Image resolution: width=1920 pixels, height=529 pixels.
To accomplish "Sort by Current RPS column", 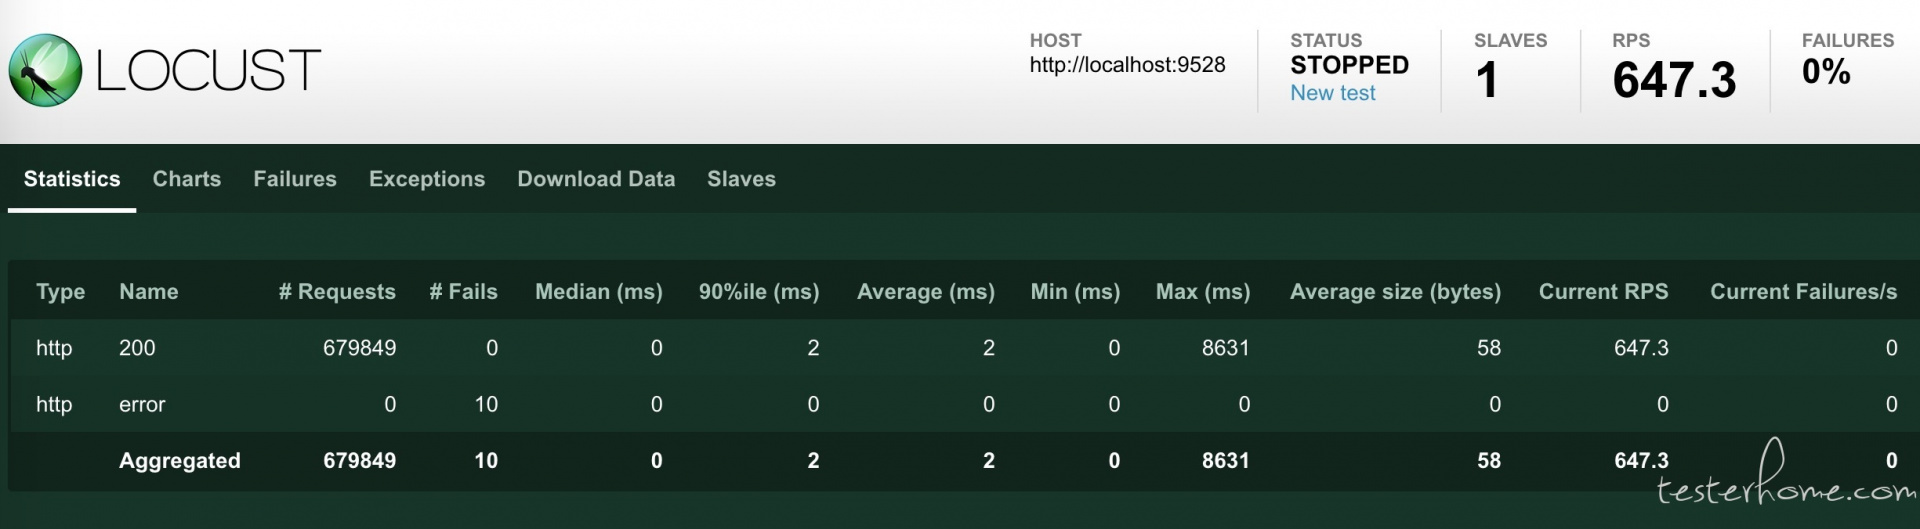I will coord(1603,292).
